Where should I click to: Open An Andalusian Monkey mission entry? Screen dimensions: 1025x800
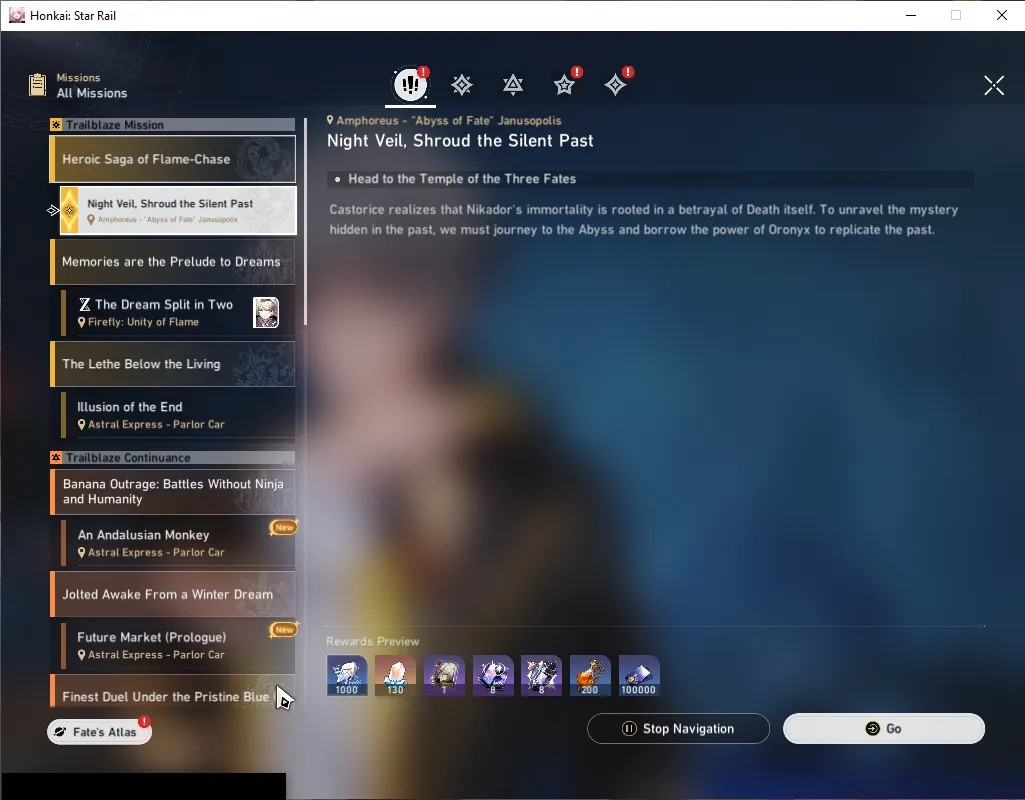coord(178,542)
